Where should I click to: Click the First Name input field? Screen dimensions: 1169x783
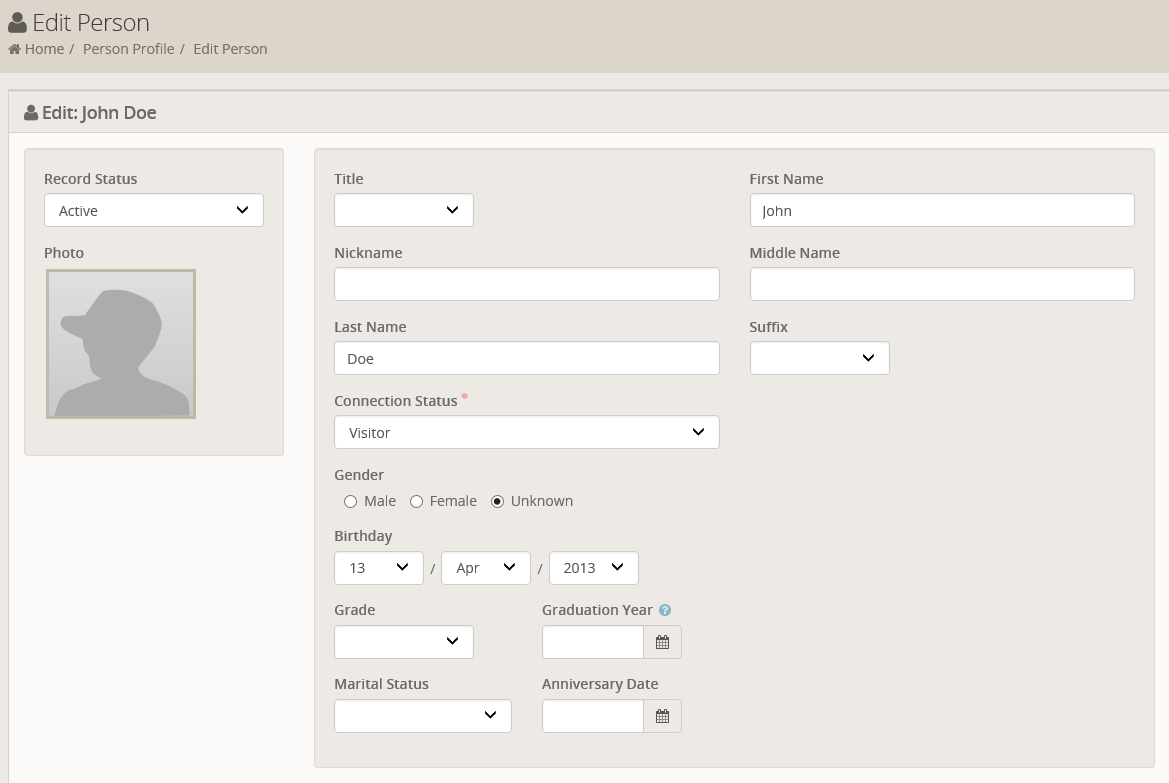tap(941, 210)
